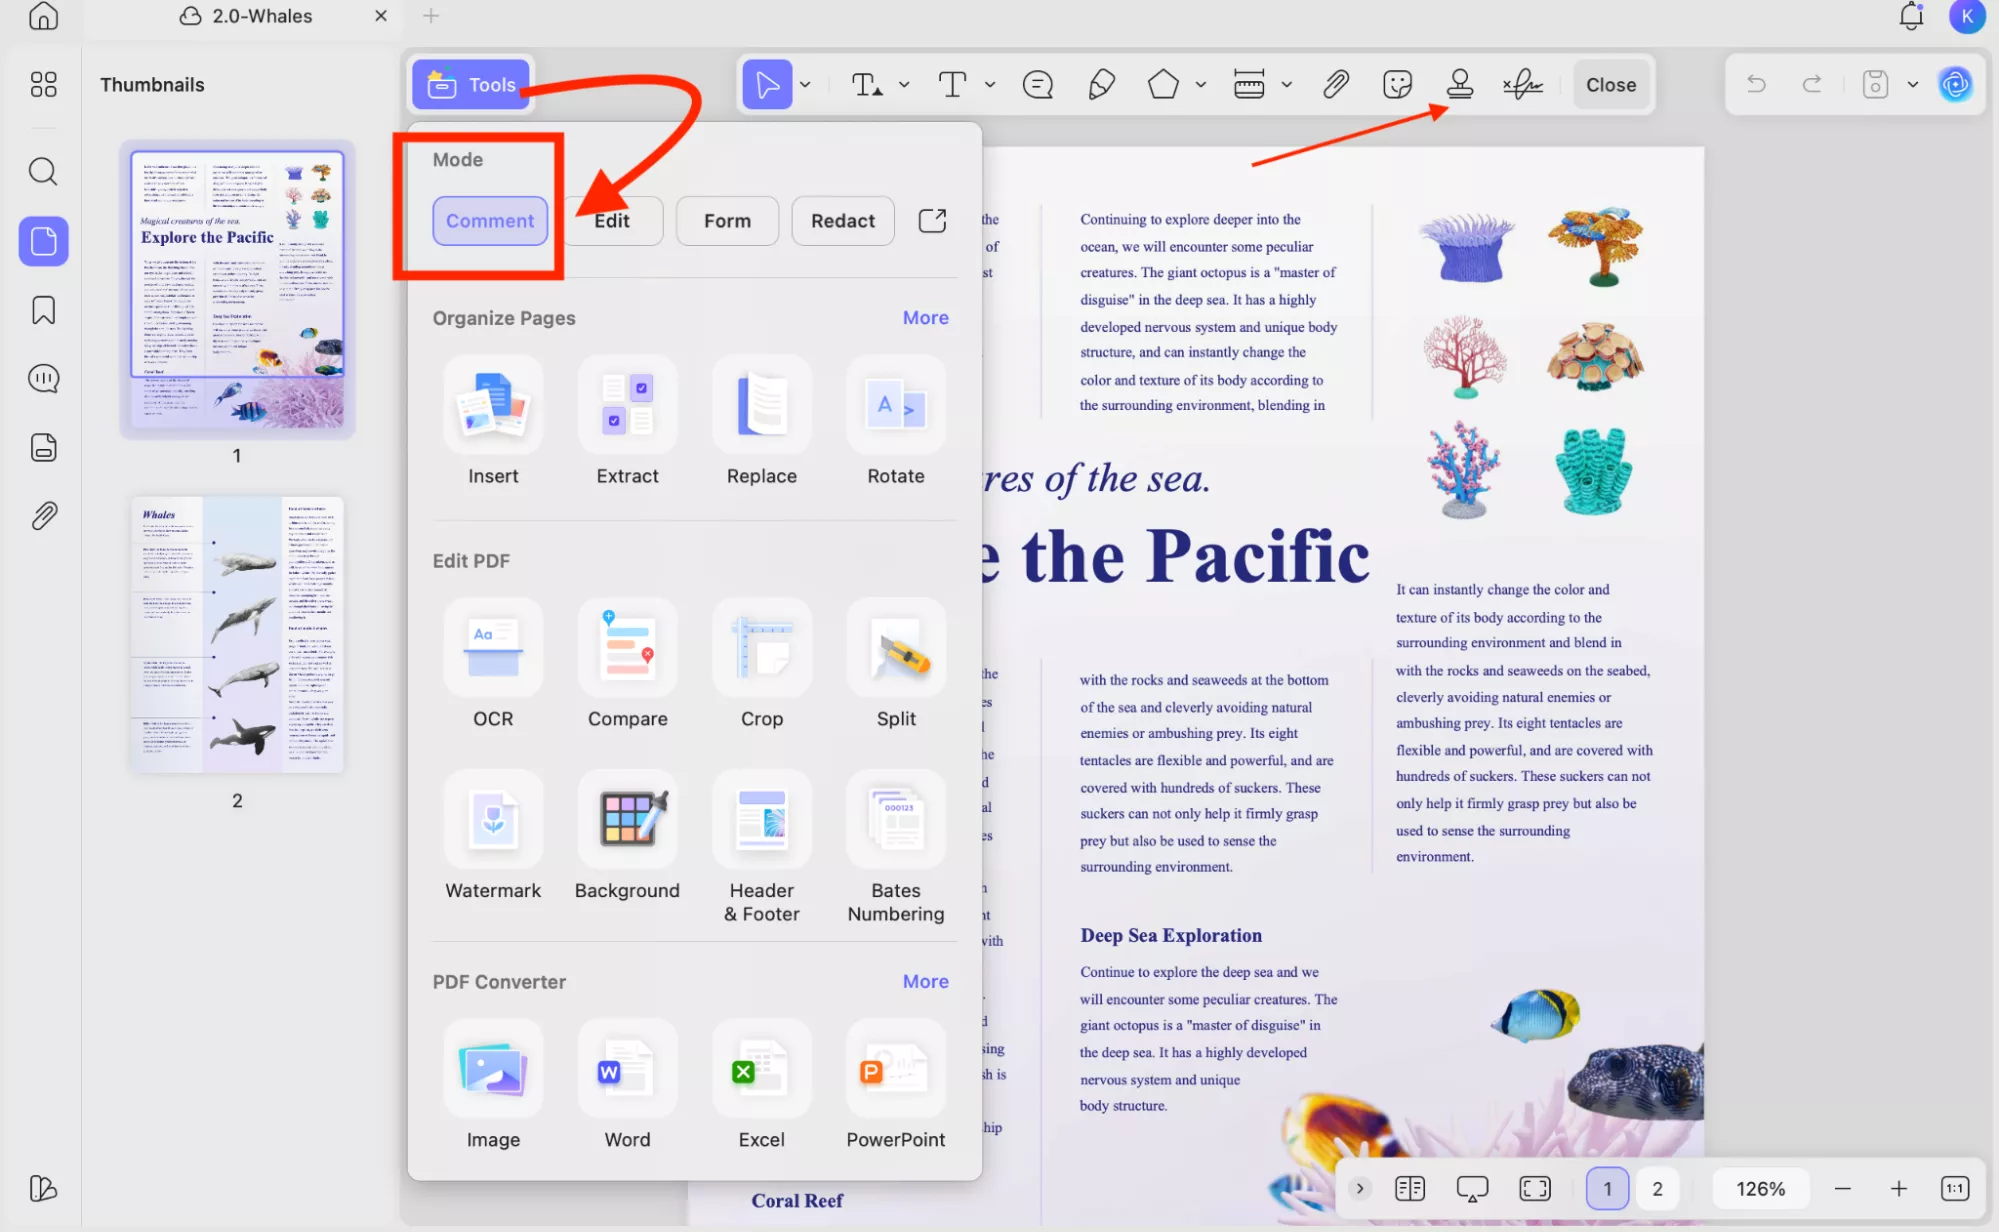This screenshot has width=1999, height=1232.
Task: Expand the Shapes tool dropdown
Action: (1201, 84)
